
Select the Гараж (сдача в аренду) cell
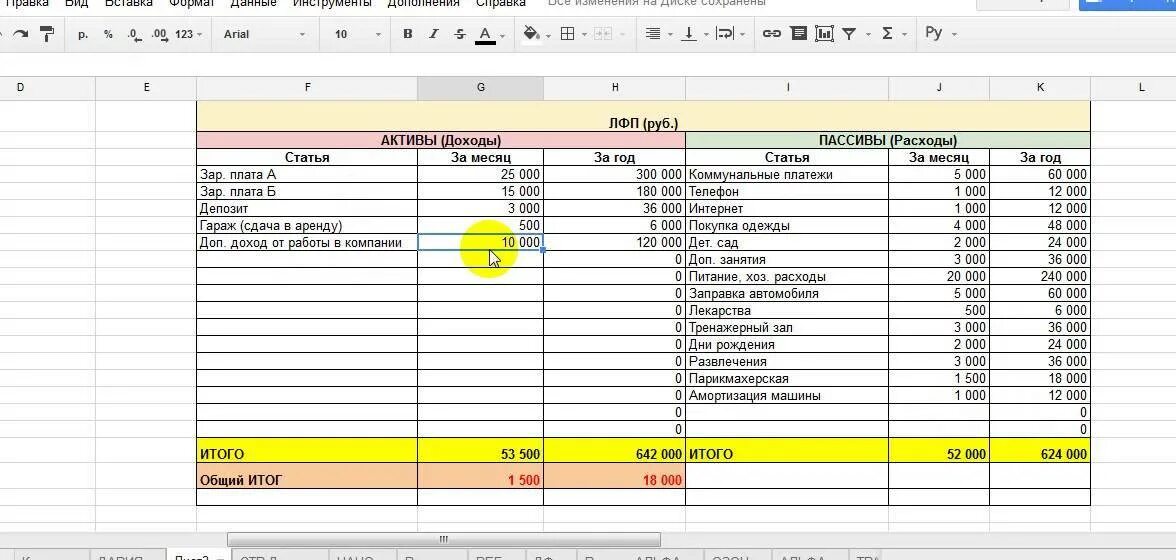click(307, 226)
